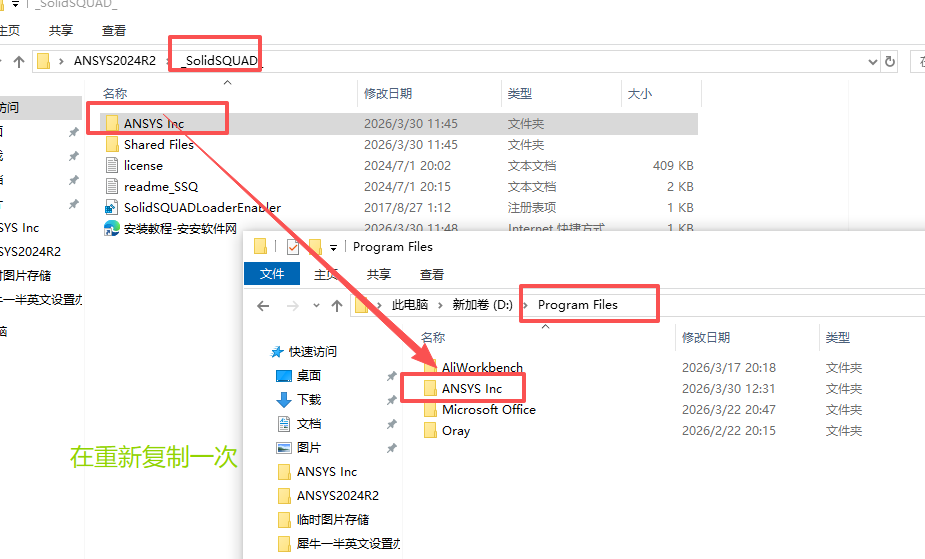Go back in the Program Files window

pyautogui.click(x=263, y=305)
